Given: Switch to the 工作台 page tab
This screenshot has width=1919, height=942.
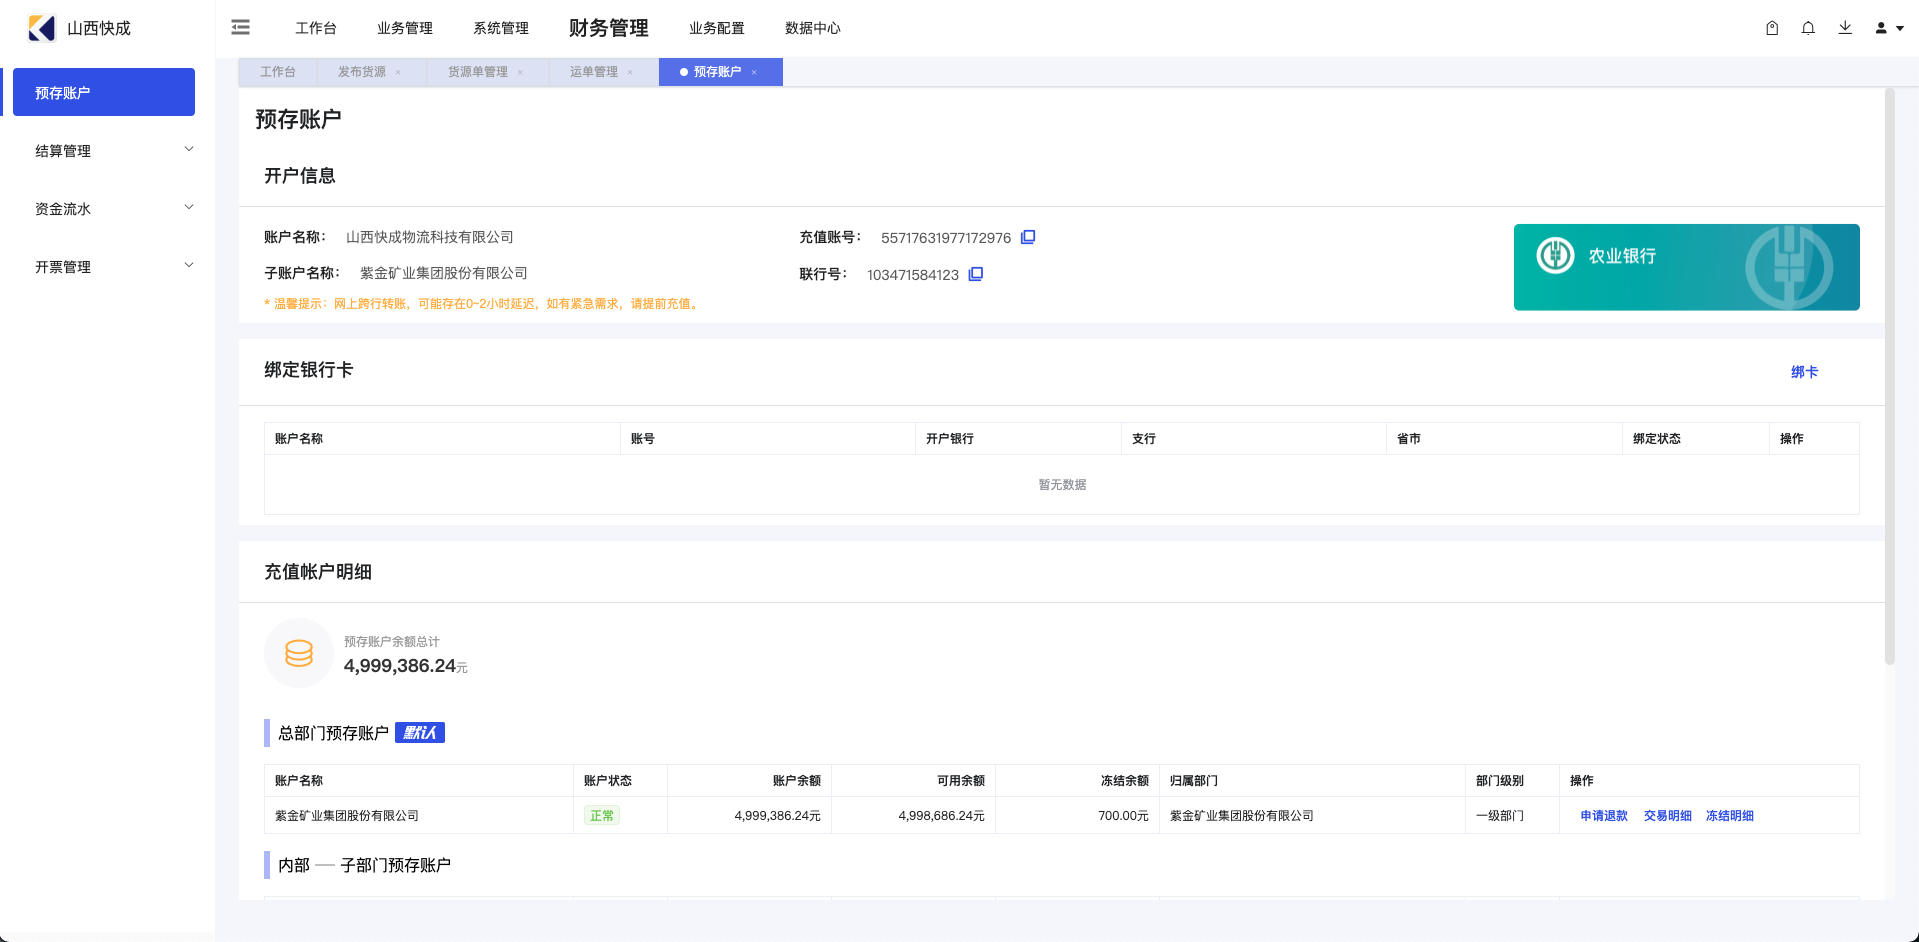Looking at the screenshot, I should pyautogui.click(x=278, y=72).
